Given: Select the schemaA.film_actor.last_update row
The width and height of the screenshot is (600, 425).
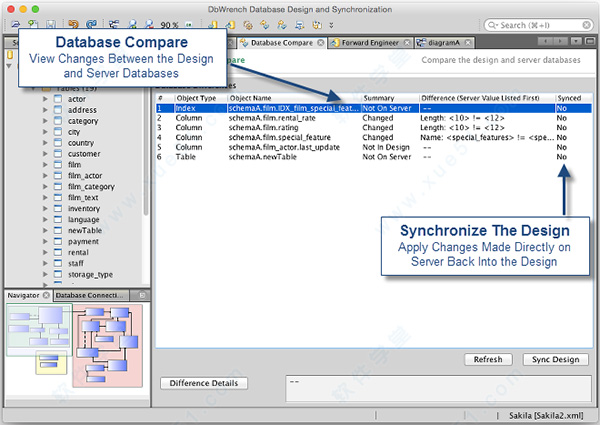Looking at the screenshot, I should click(374, 147).
